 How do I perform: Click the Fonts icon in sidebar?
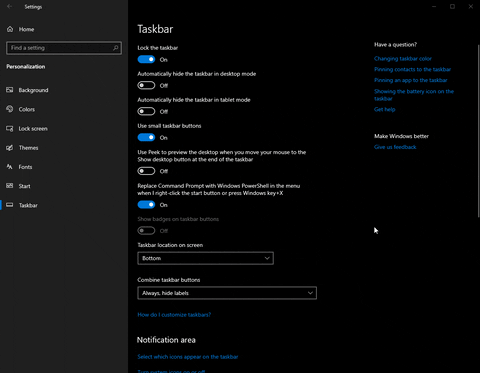click(10, 167)
